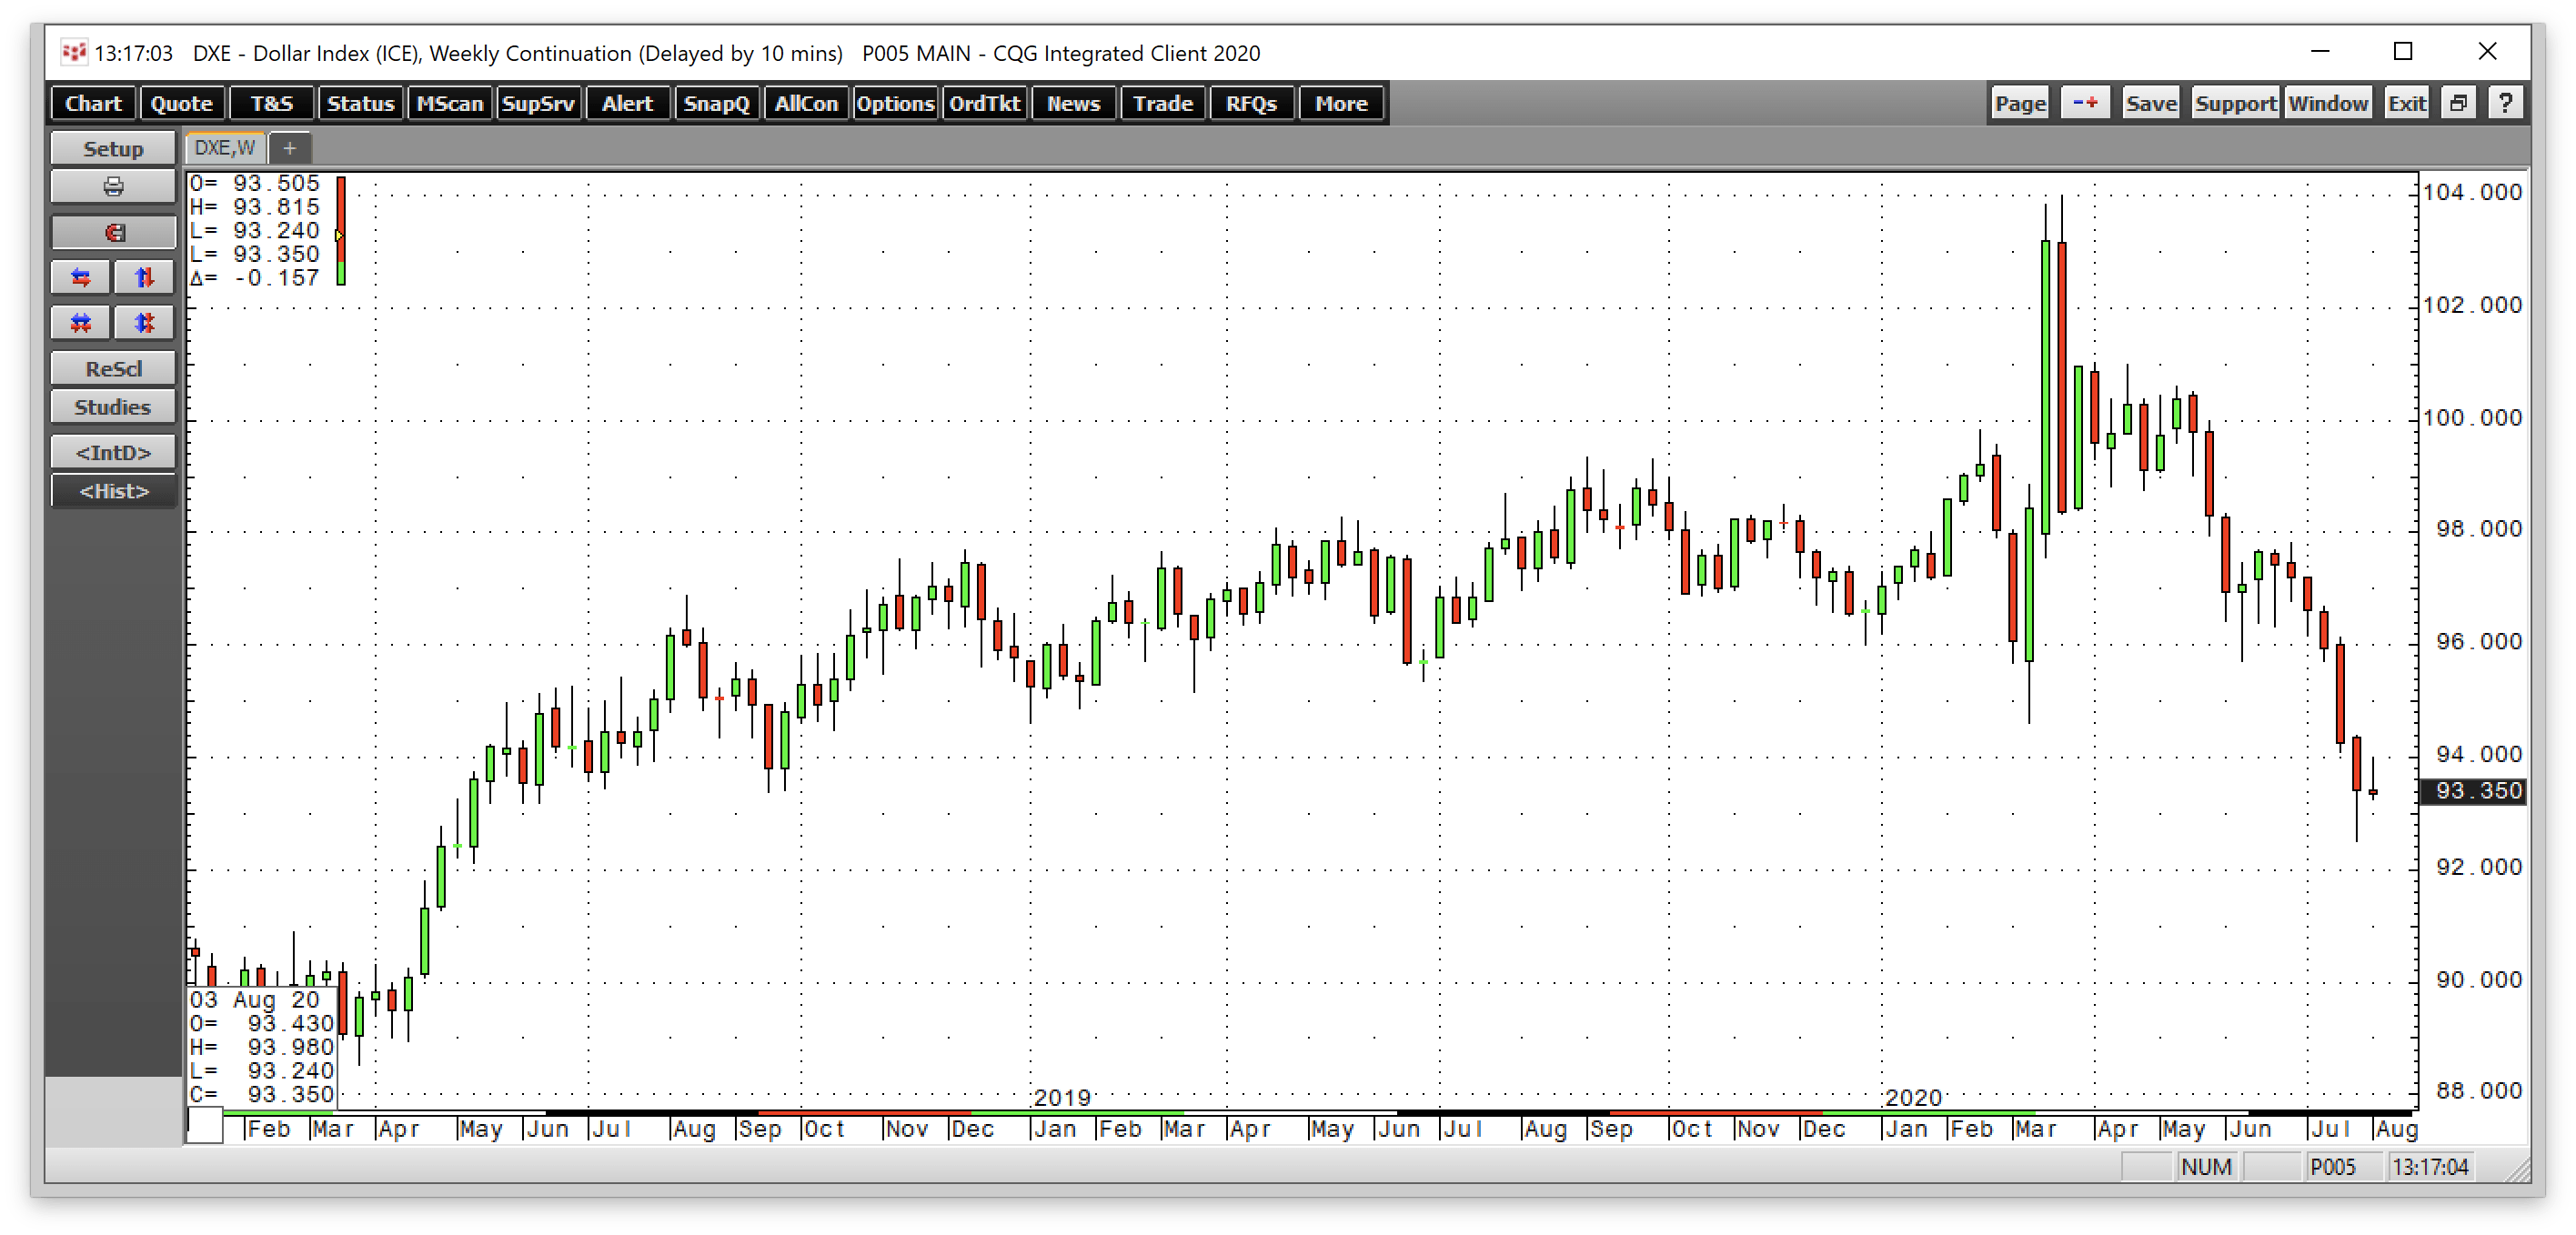Click the OrdTkt order ticket button
This screenshot has height=1235, width=2576.
point(982,105)
